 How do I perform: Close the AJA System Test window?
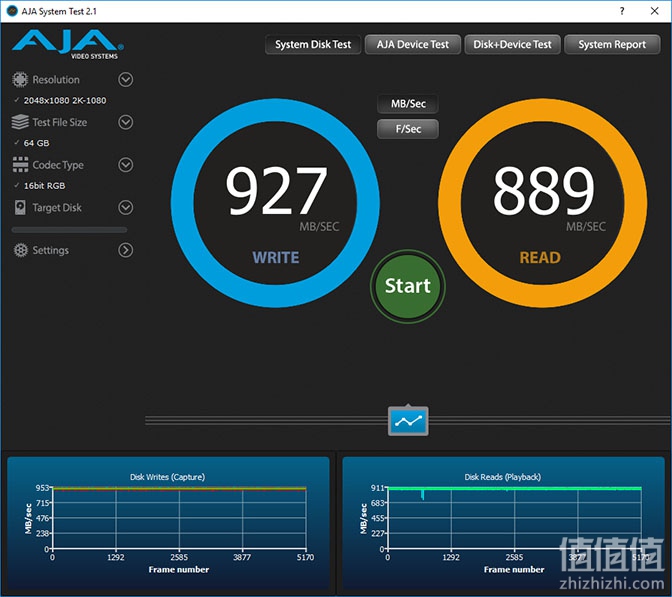(654, 11)
